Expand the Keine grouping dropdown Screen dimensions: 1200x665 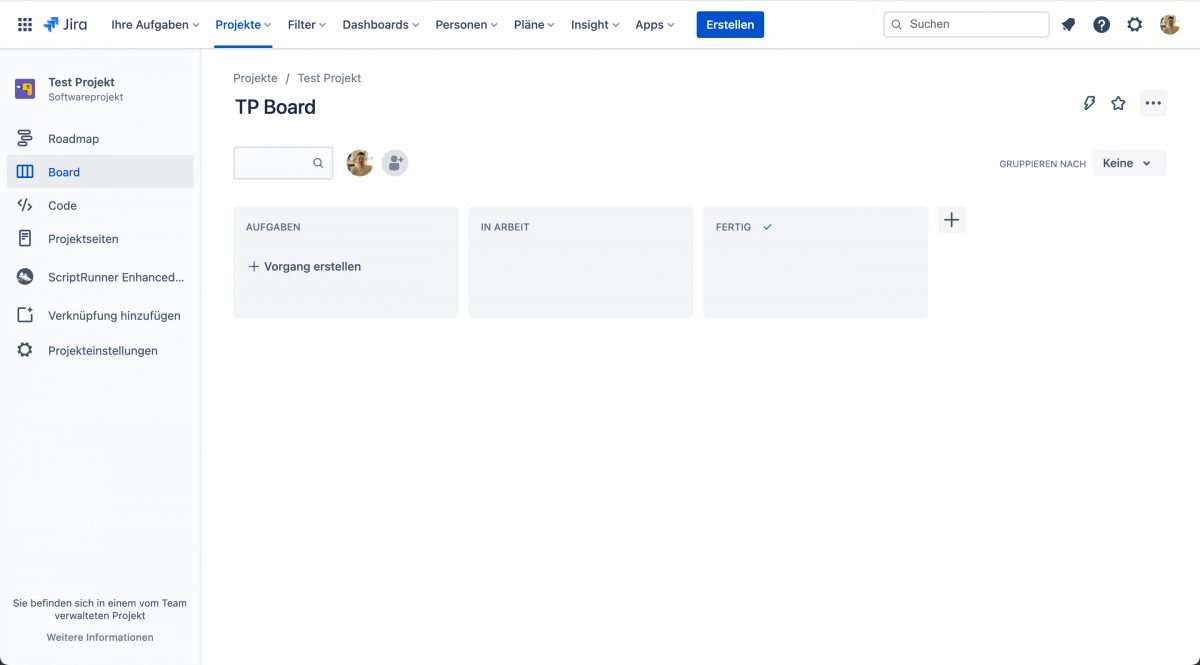1129,163
